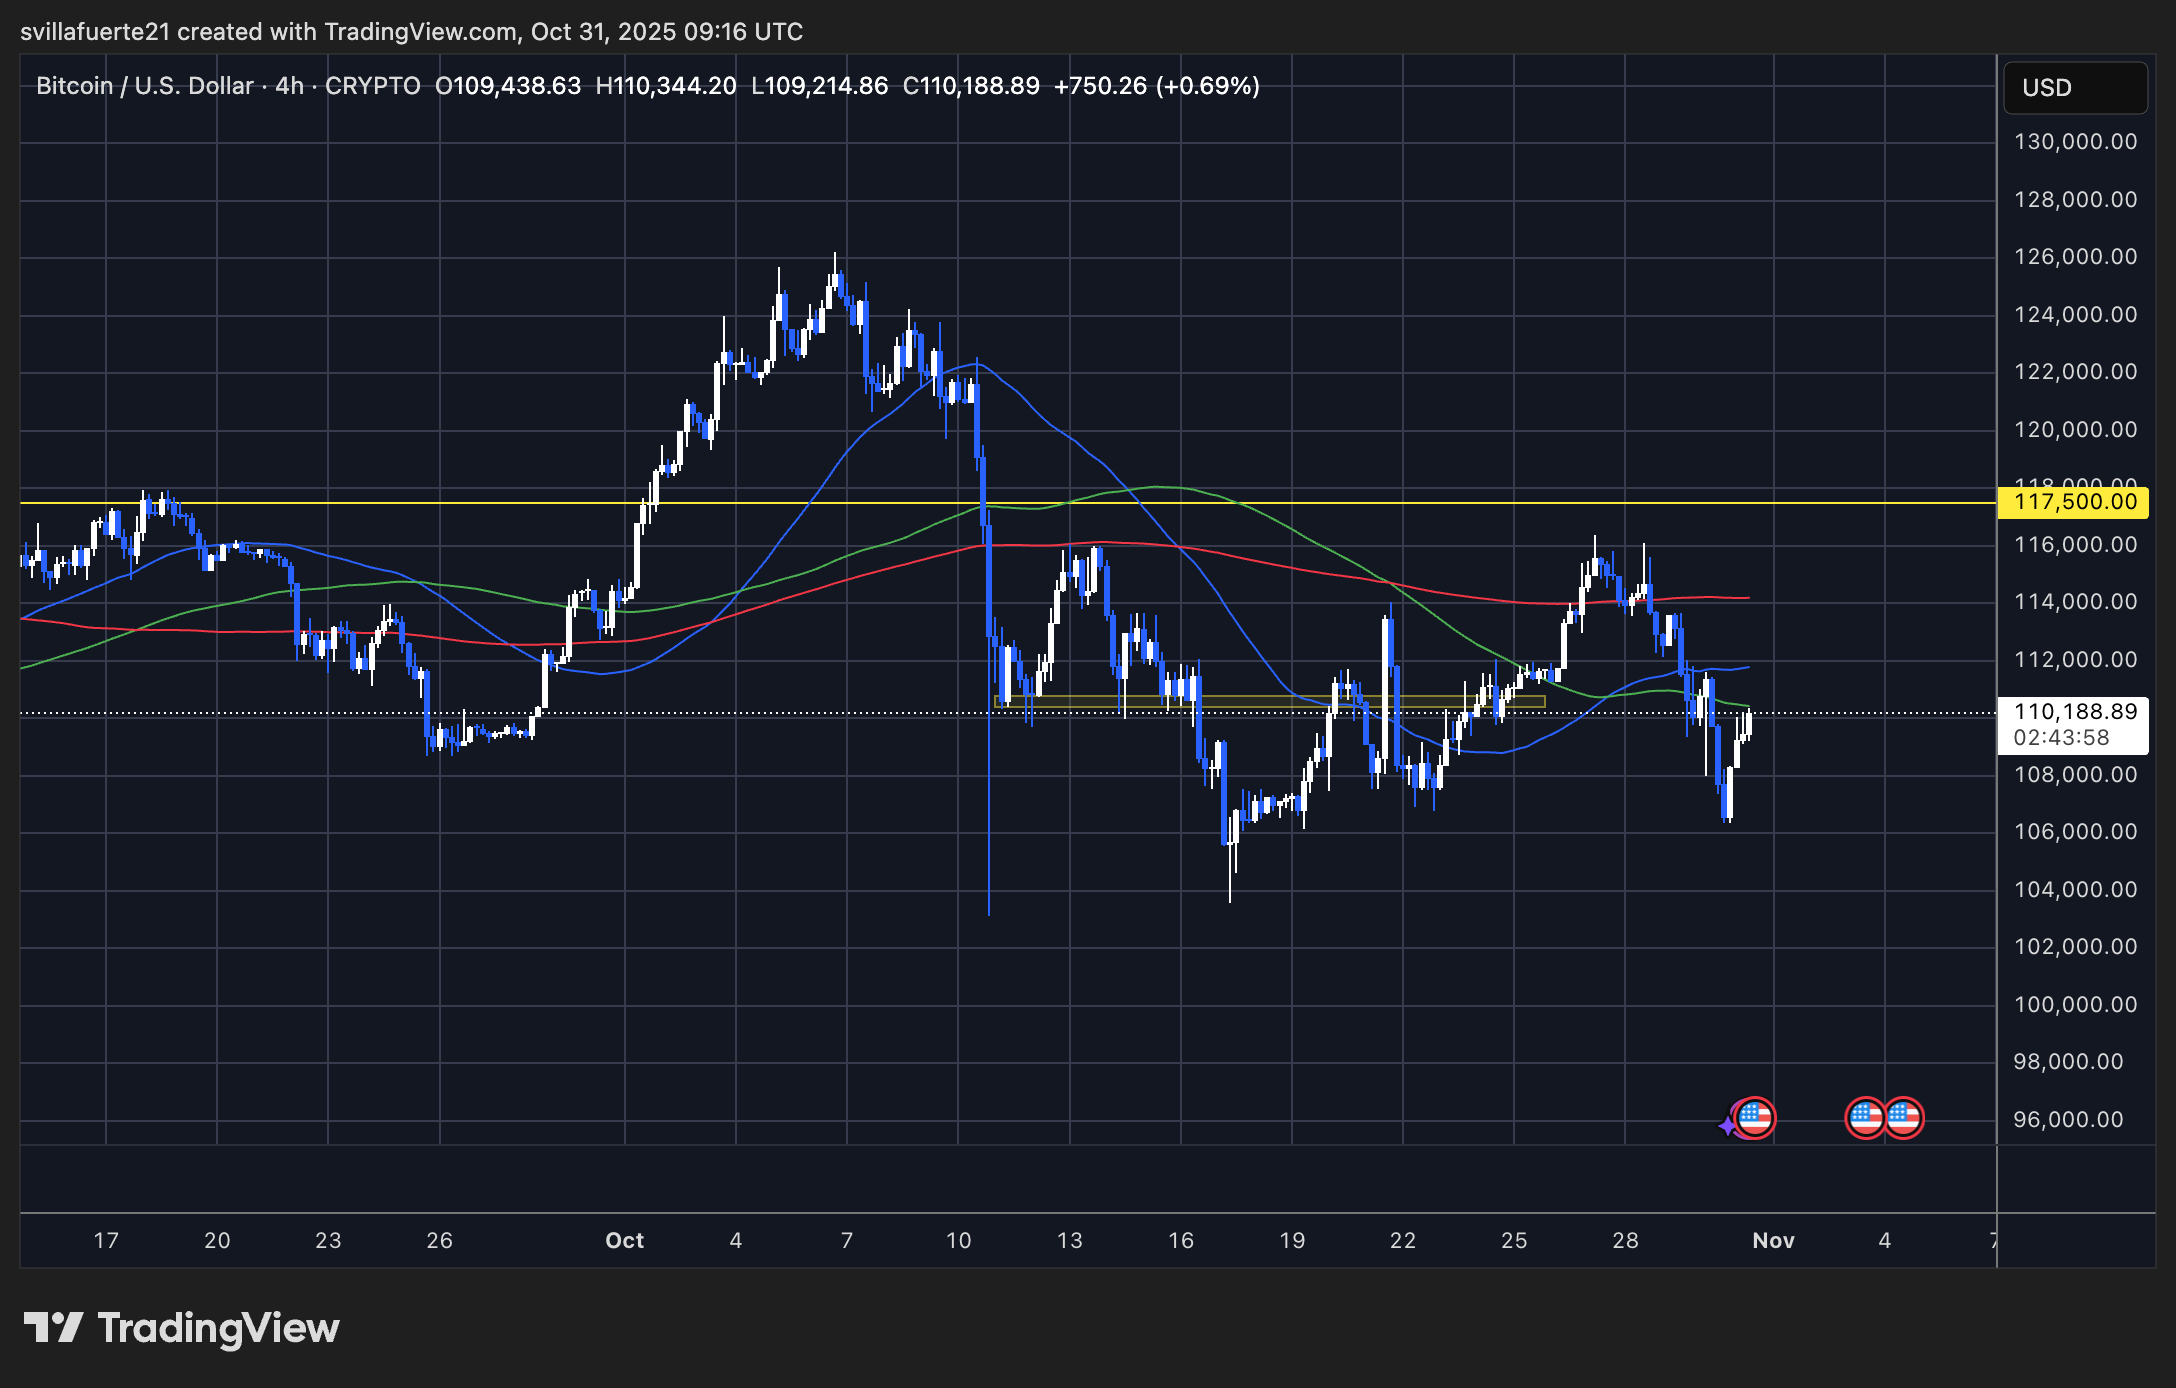Click the Nov label on the time axis

1772,1240
